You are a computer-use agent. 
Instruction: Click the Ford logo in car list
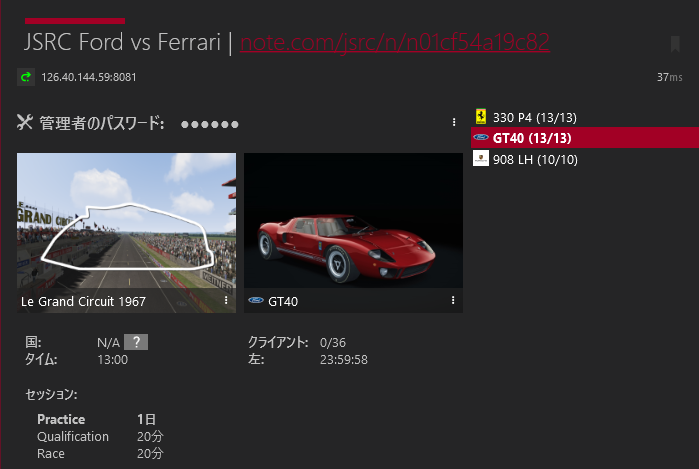pos(481,137)
